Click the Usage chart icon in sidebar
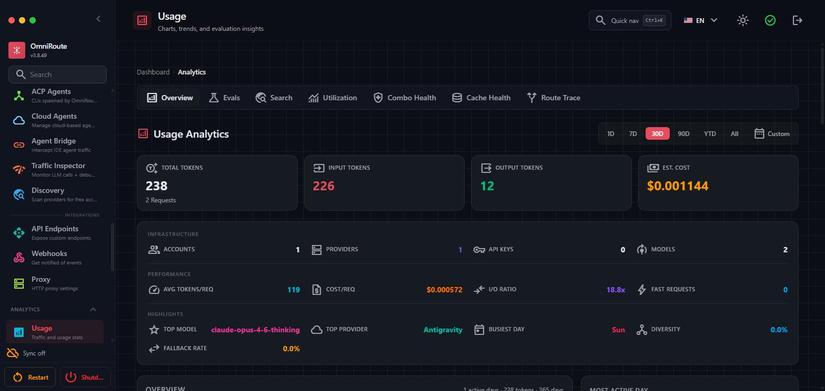The height and width of the screenshot is (391, 825). click(19, 333)
